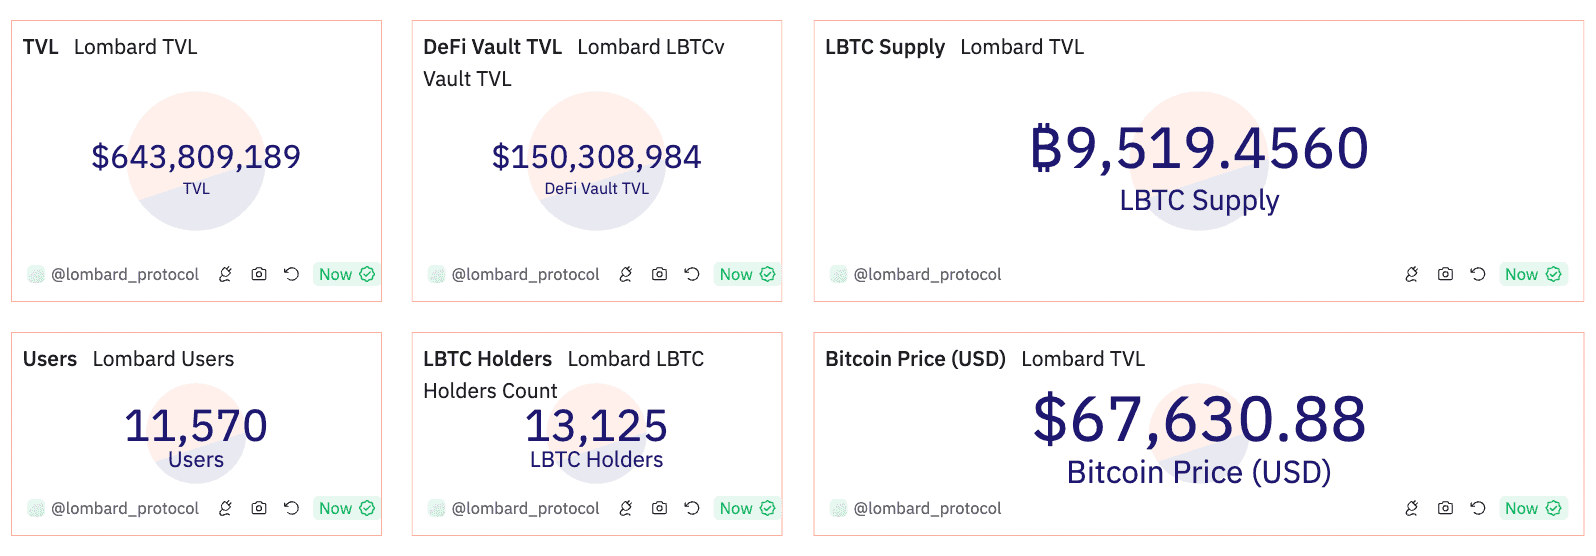The width and height of the screenshot is (1596, 556).
Task: Click plug icon on Users card
Action: 226,508
